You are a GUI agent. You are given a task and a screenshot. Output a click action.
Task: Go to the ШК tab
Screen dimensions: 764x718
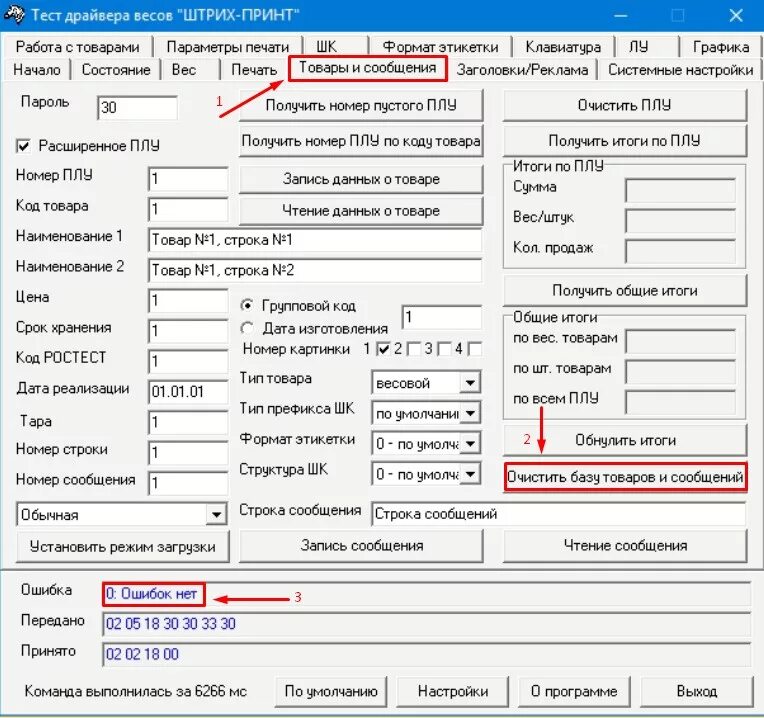[x=335, y=47]
